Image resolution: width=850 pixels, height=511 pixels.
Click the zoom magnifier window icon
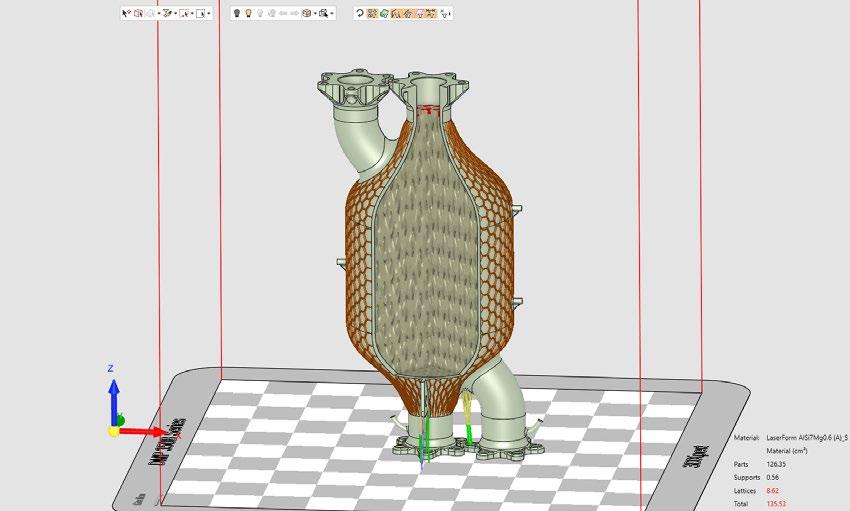[x=323, y=13]
